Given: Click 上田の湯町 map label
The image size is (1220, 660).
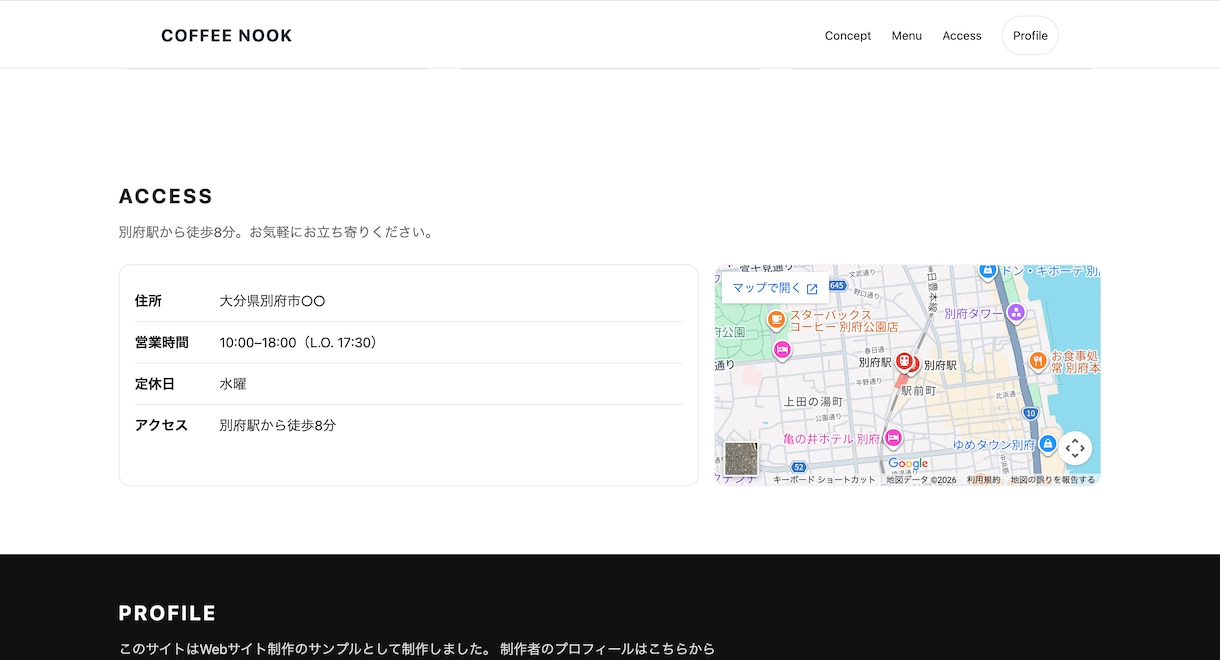Looking at the screenshot, I should [x=814, y=402].
